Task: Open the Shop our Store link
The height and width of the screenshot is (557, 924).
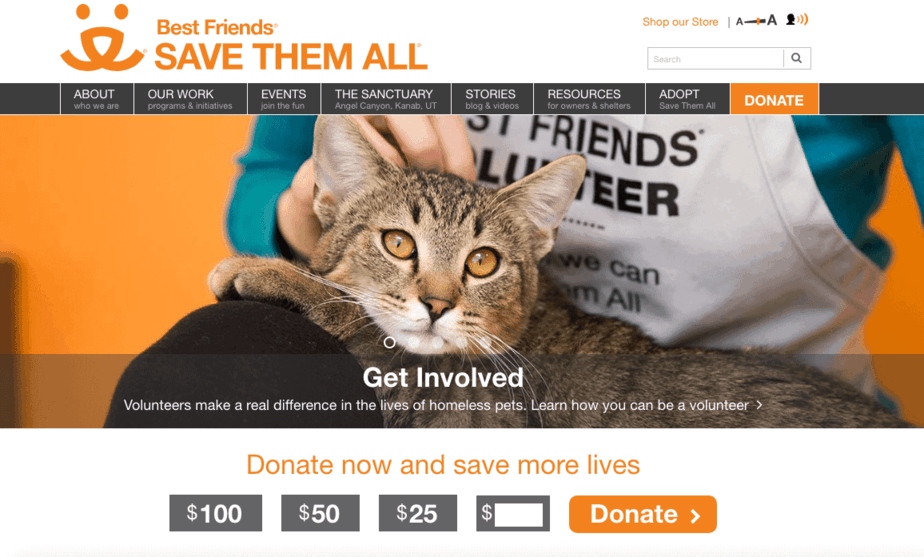Action: tap(680, 22)
